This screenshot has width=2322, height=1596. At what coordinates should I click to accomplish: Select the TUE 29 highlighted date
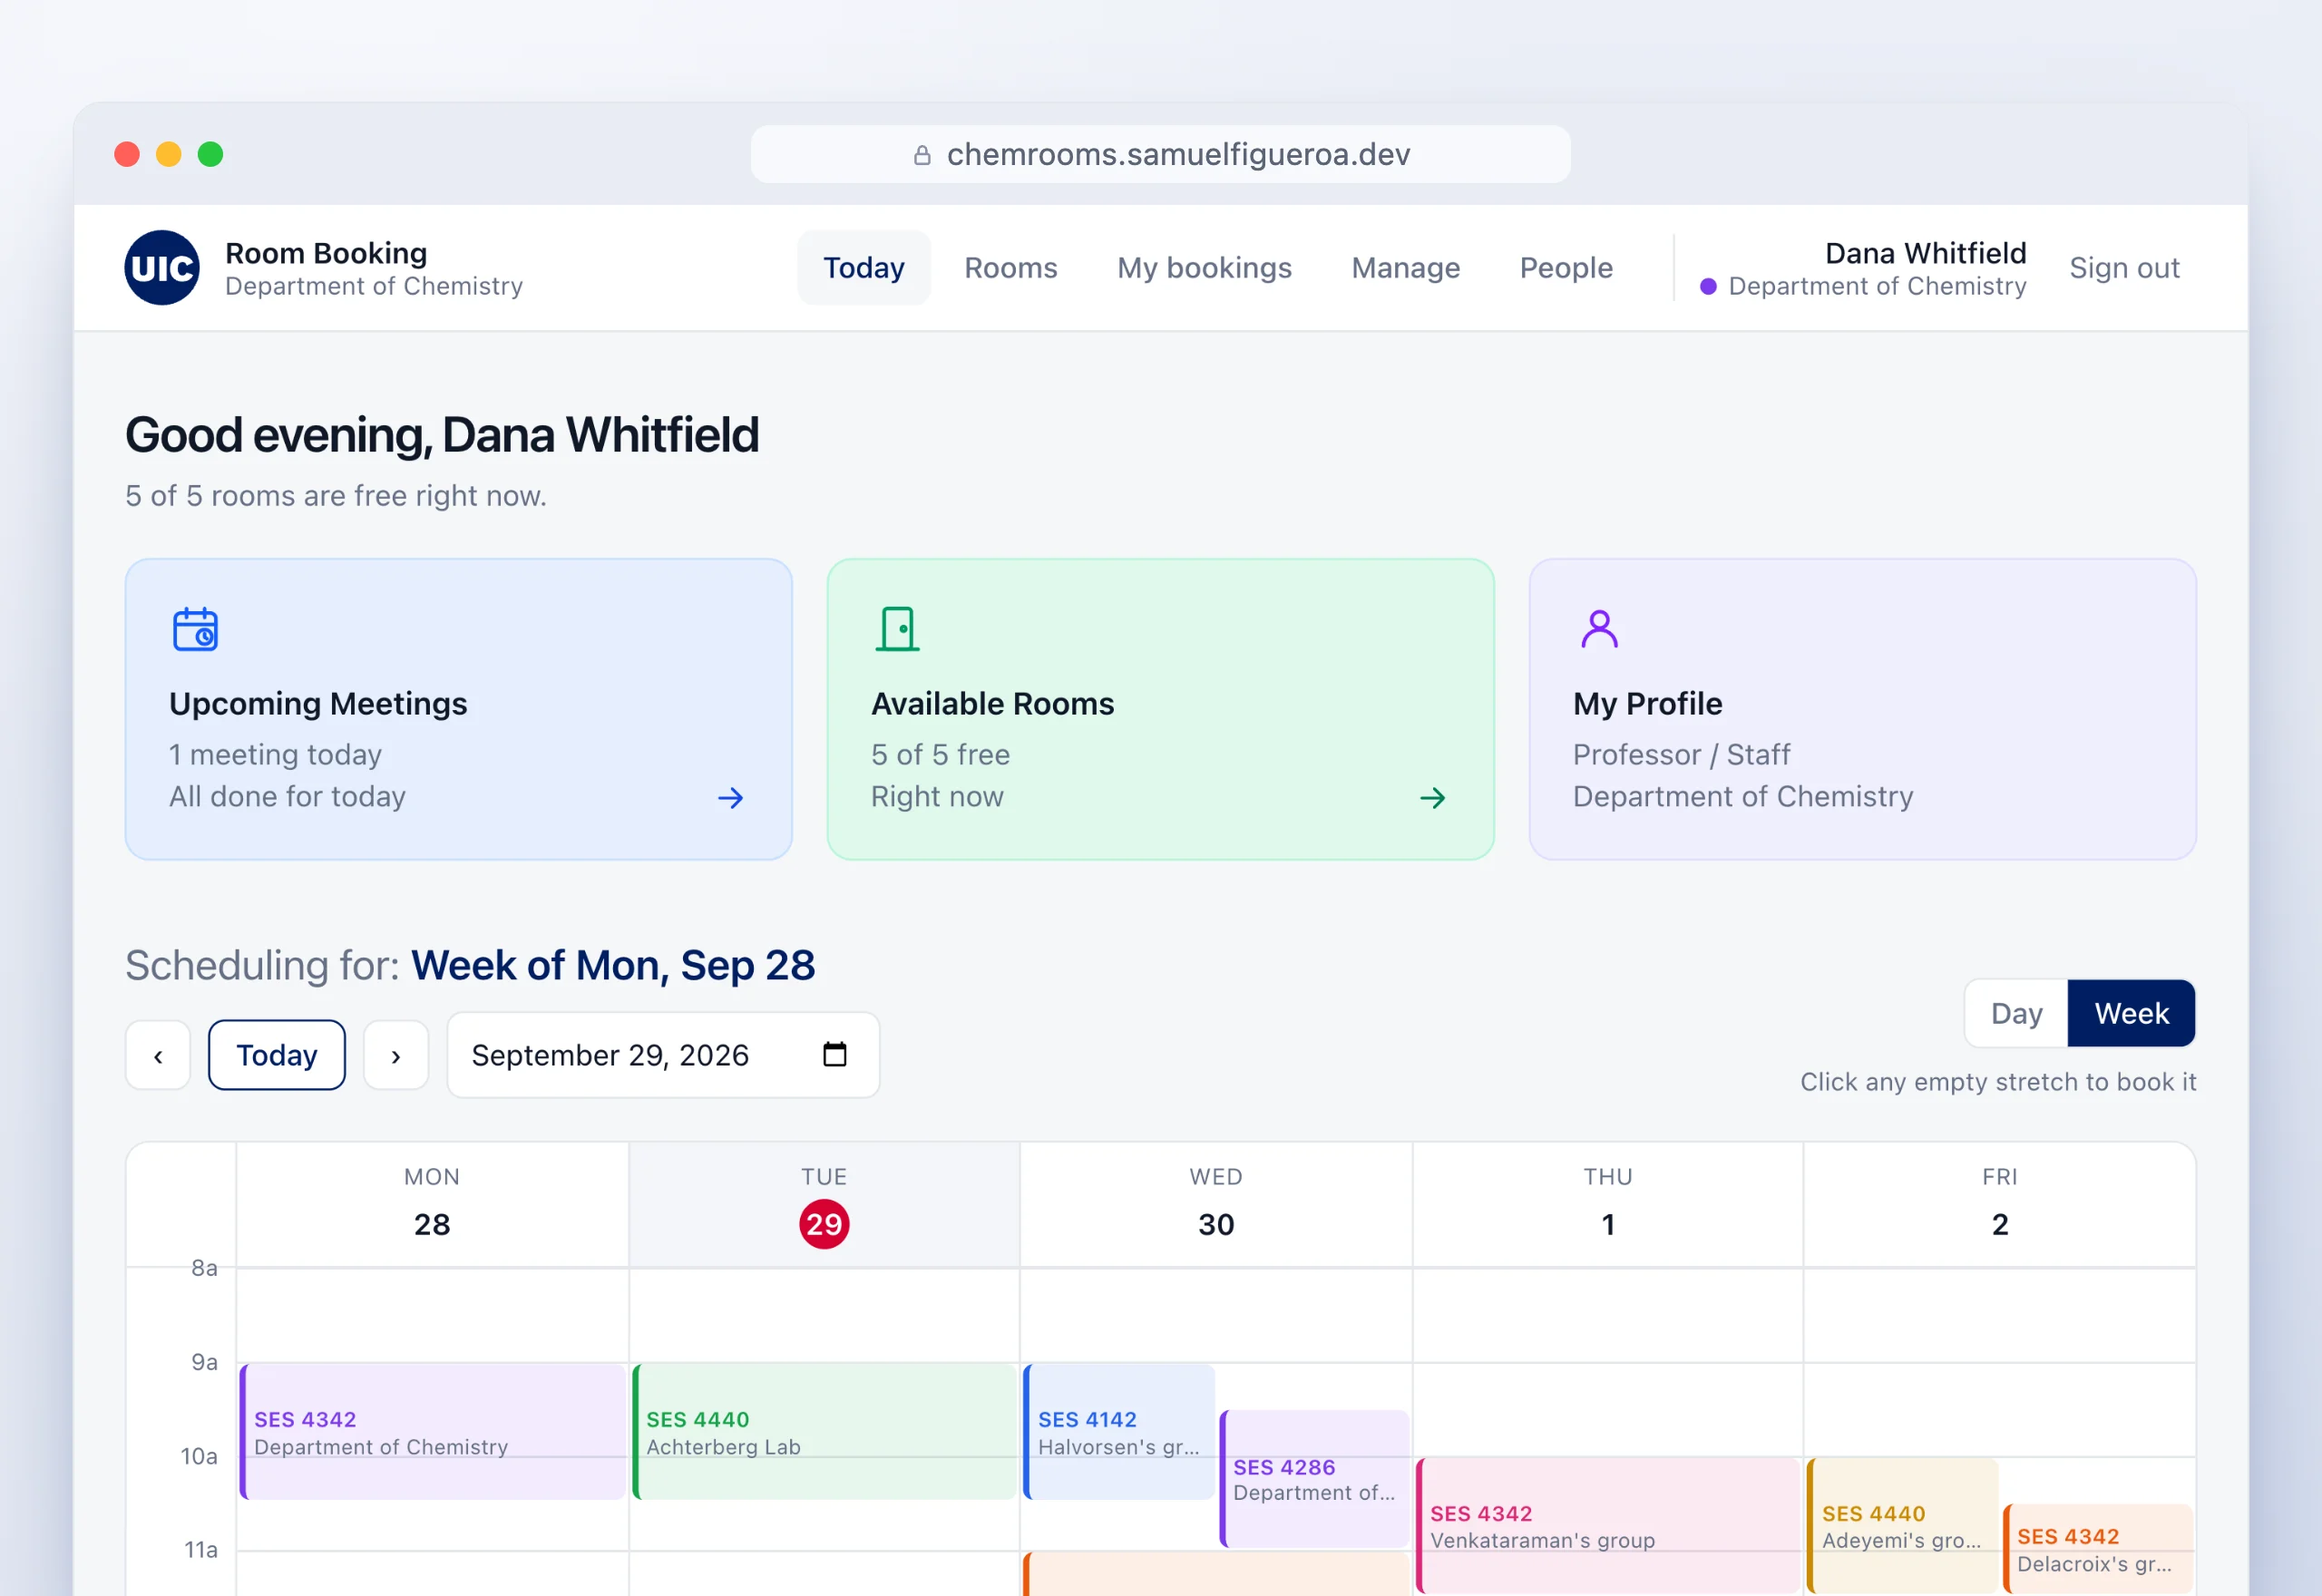(x=824, y=1224)
